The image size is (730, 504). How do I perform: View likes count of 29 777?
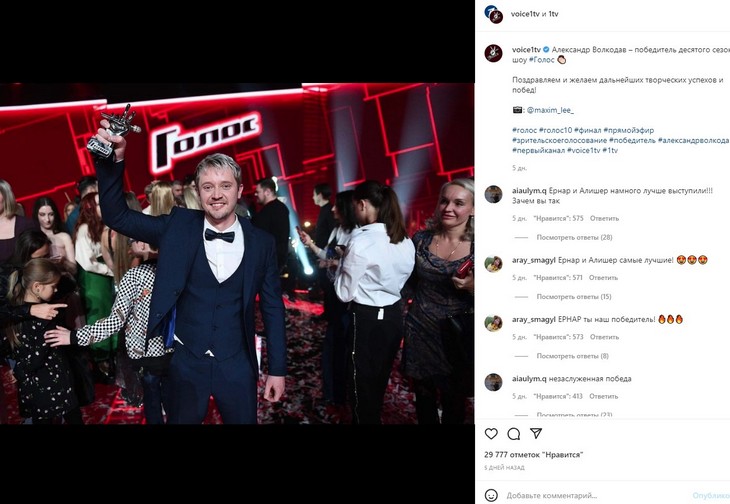coord(534,455)
